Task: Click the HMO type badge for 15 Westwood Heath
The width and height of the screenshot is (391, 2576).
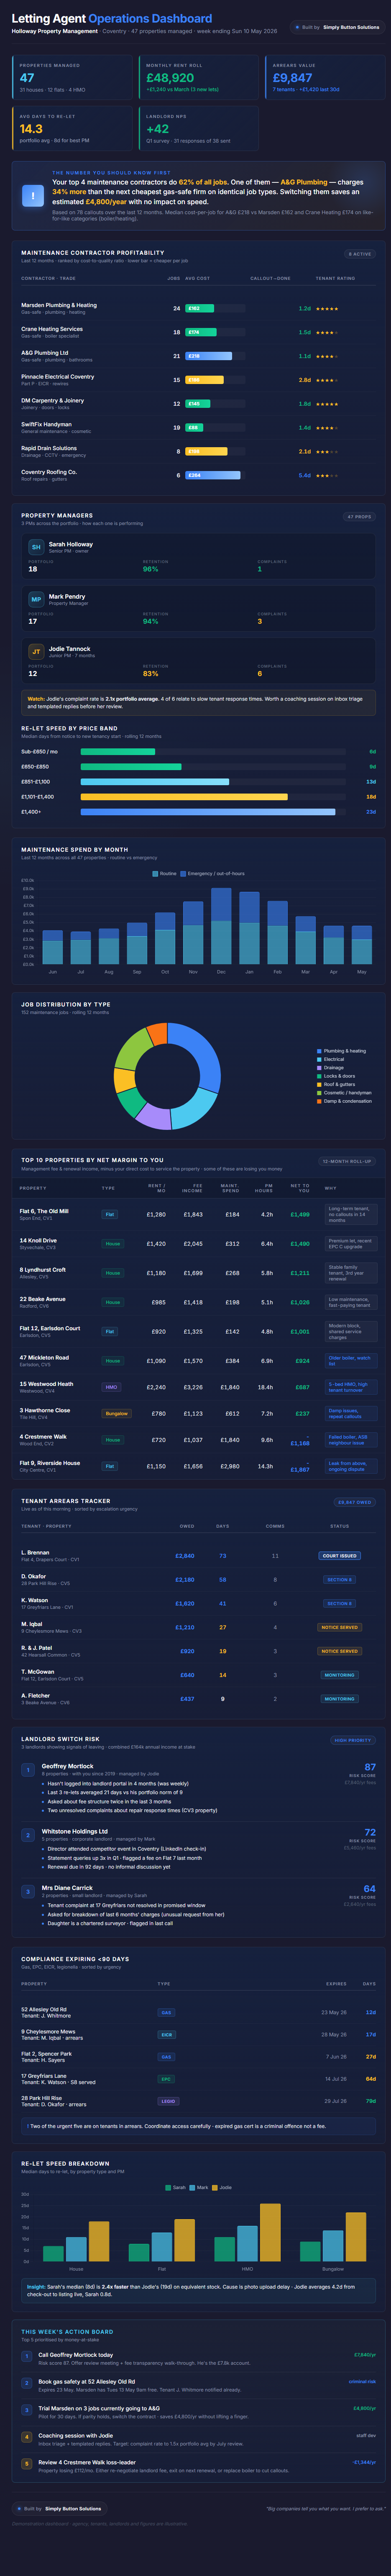Action: point(111,1387)
